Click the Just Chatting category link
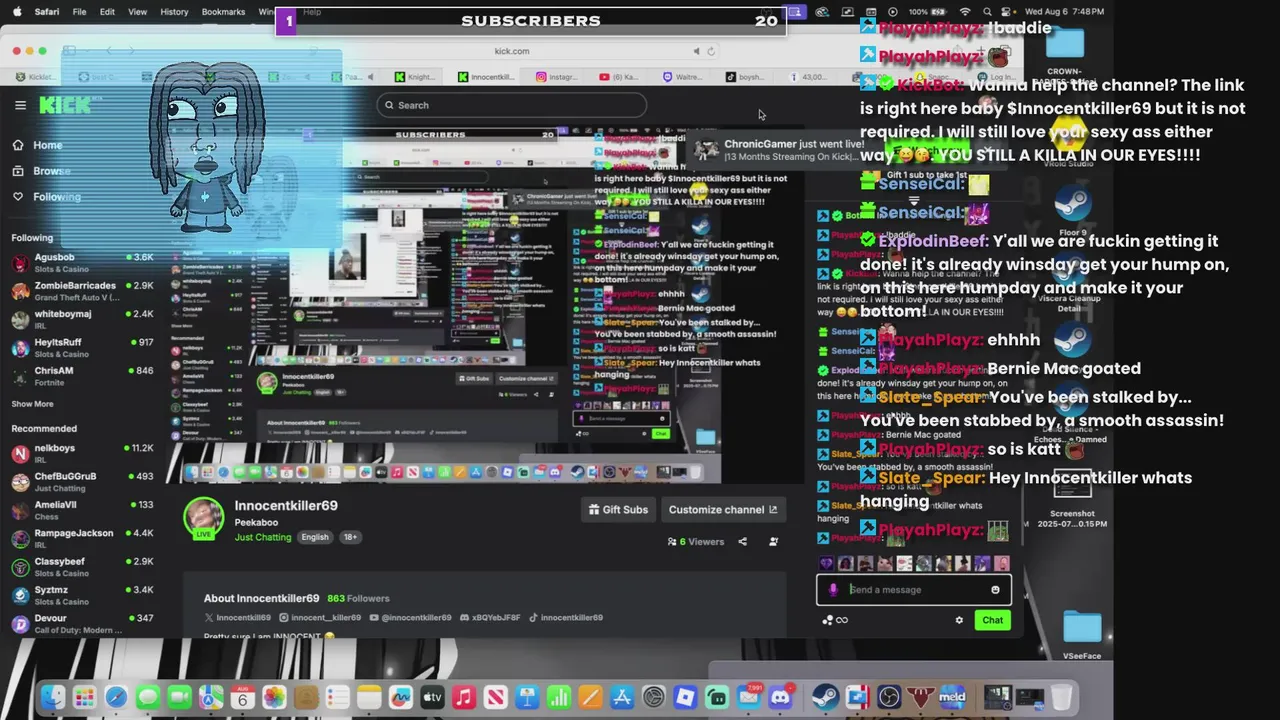Viewport: 1280px width, 720px height. pos(263,537)
